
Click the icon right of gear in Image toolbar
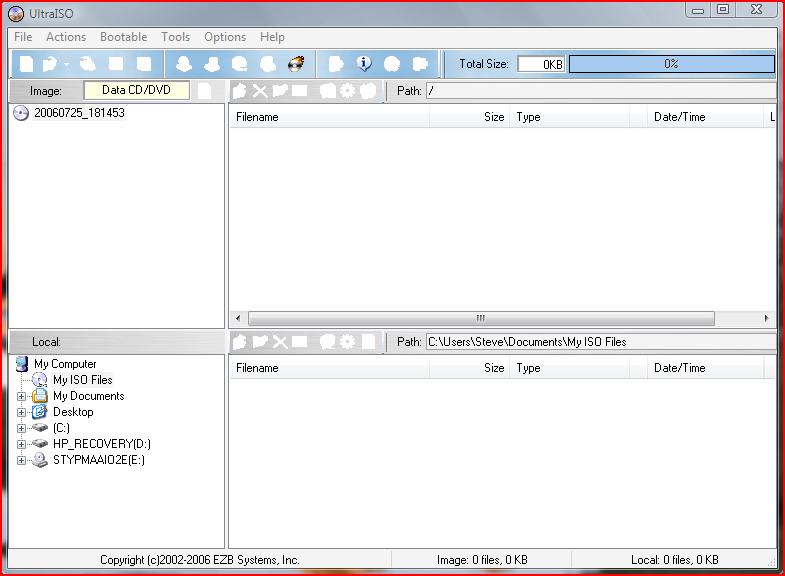point(368,91)
